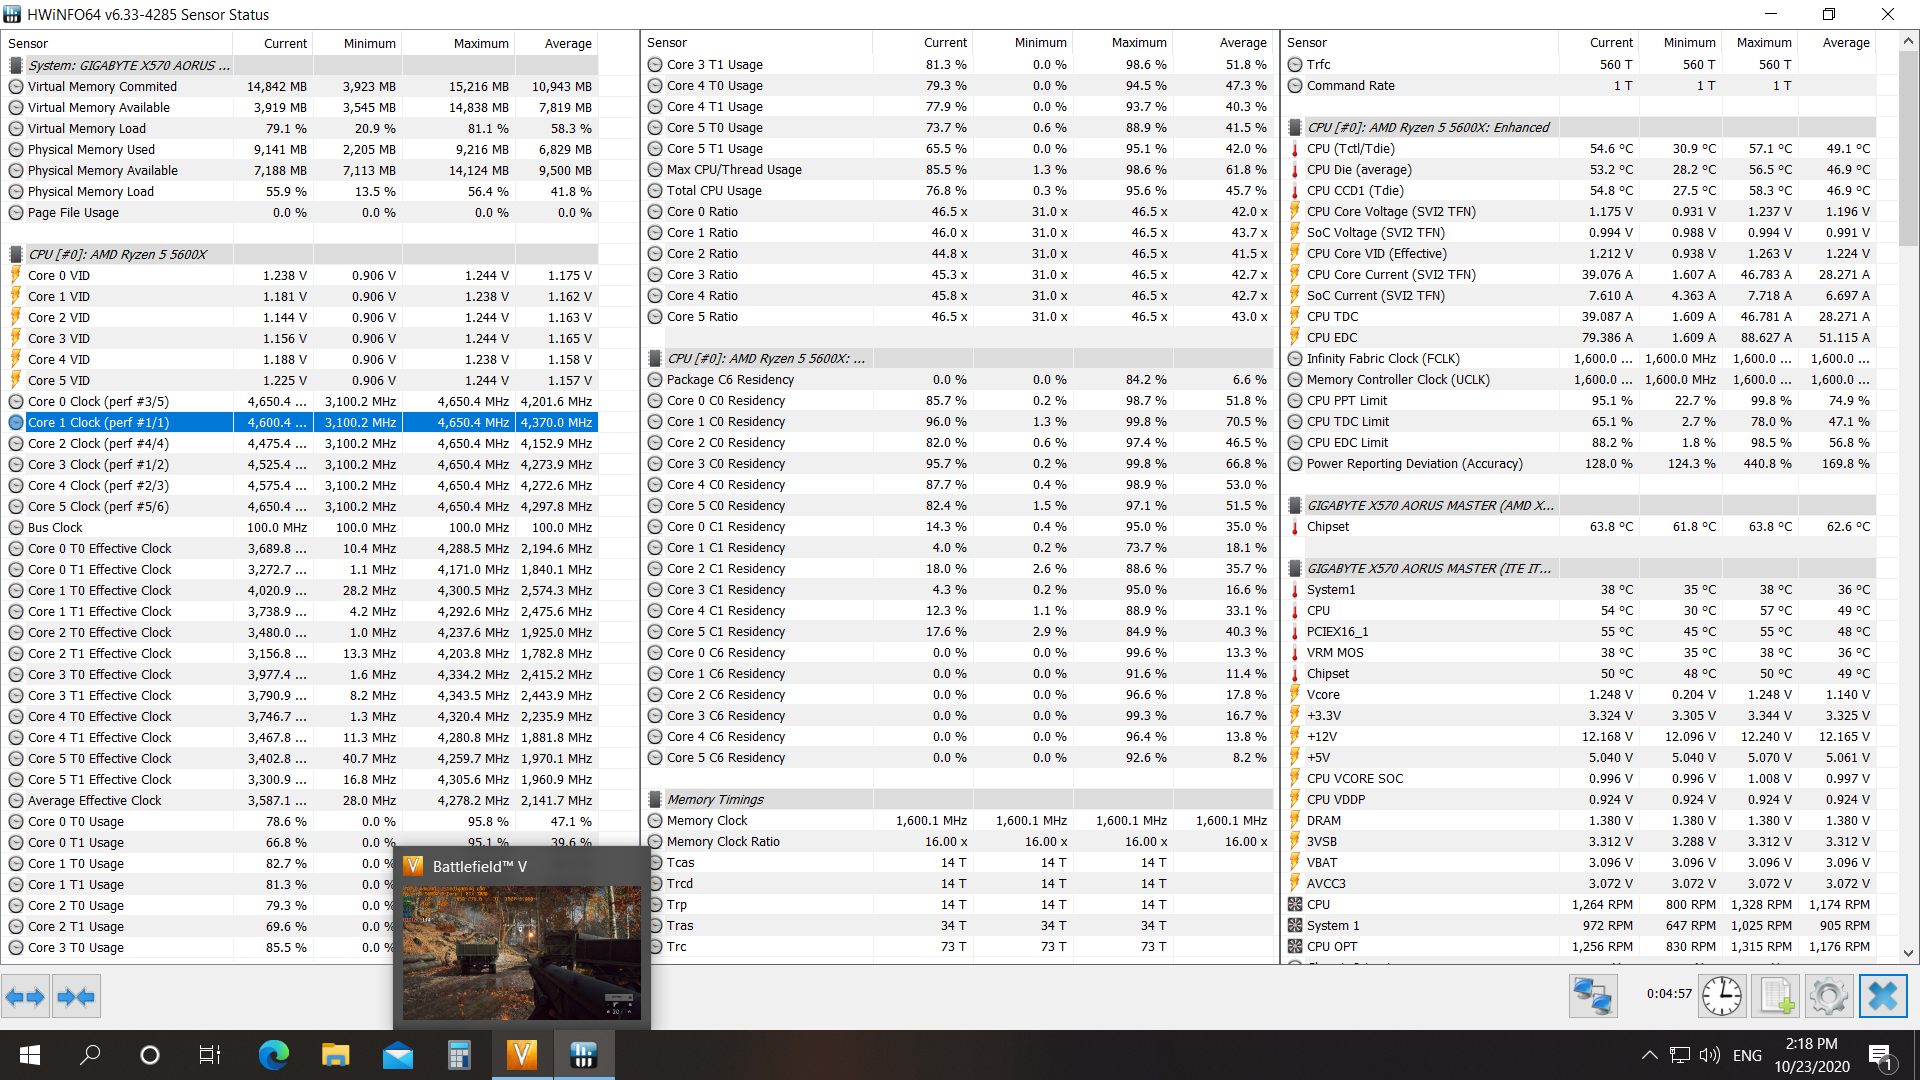This screenshot has height=1080, width=1920.
Task: Click the expand columns arrows icon
Action: [25, 996]
